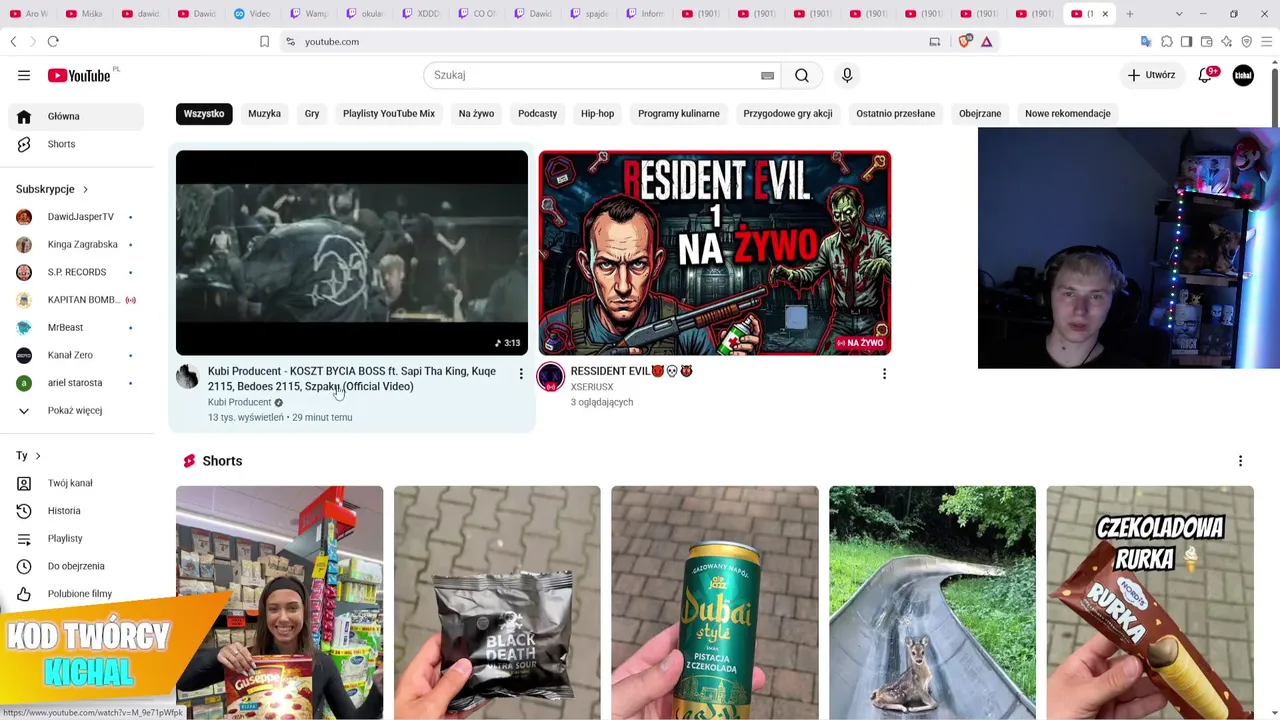The width and height of the screenshot is (1280, 720).
Task: Bookmark this page in the address bar
Action: click(264, 41)
